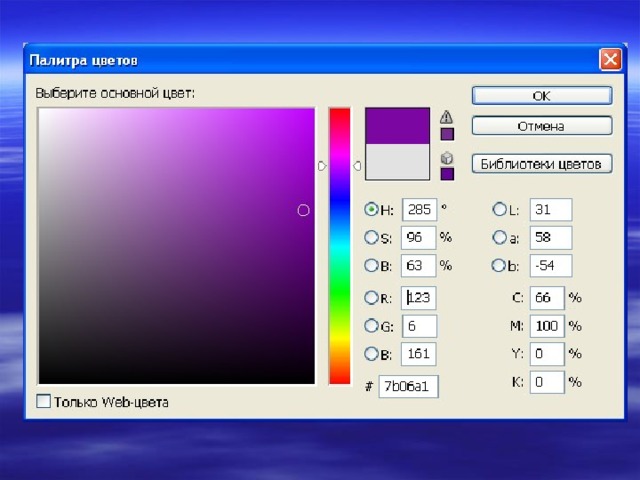Click the H field showing 285

(419, 209)
